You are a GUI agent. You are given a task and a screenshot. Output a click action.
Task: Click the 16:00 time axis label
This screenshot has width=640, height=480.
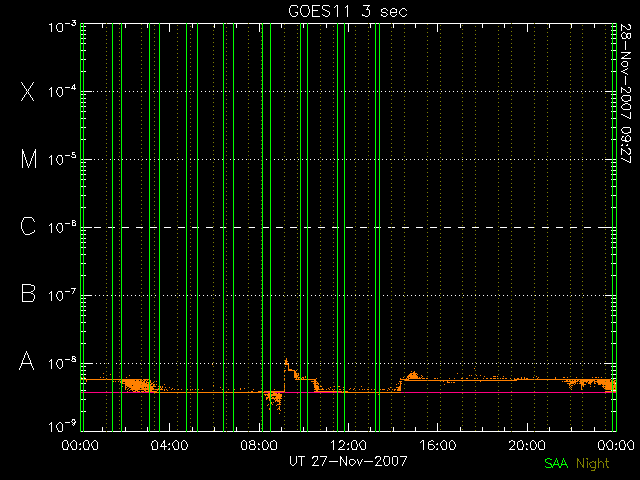[438, 445]
